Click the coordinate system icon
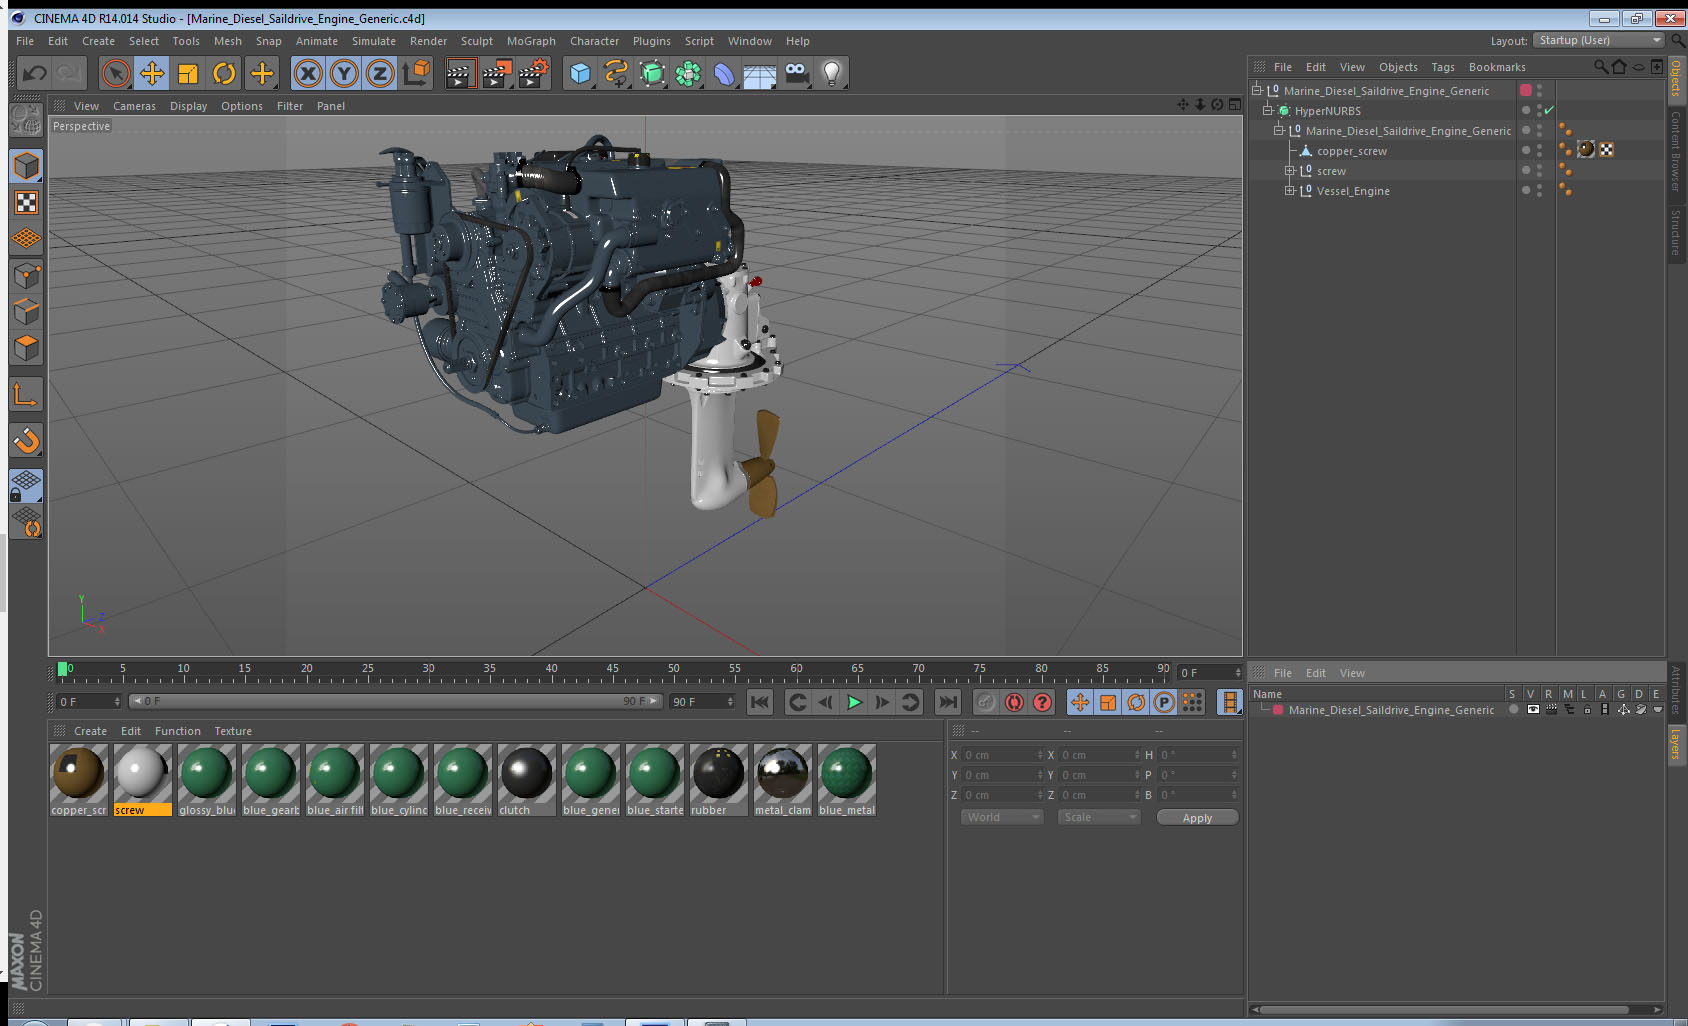 (x=416, y=73)
